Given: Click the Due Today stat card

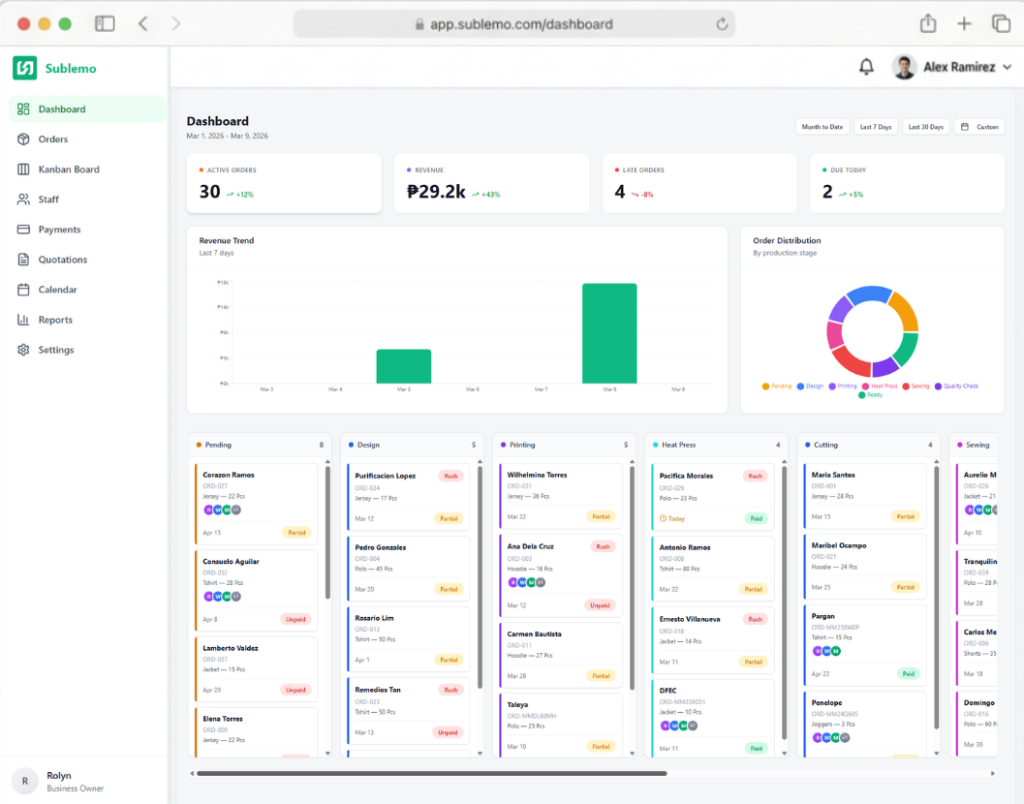Looking at the screenshot, I should point(907,184).
